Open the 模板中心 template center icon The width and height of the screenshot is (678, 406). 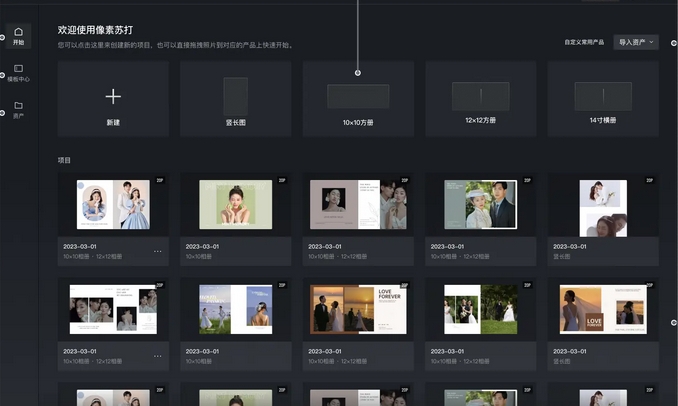[18, 72]
